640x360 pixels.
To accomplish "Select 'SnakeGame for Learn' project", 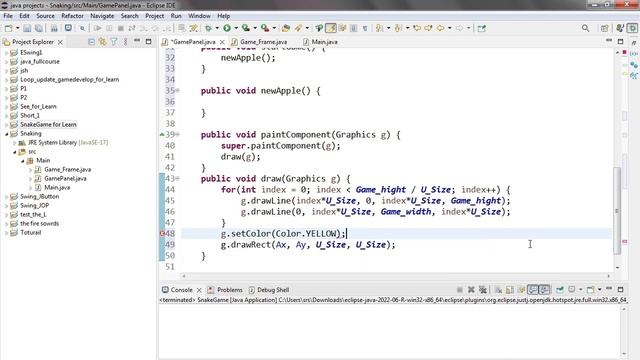I will click(x=48, y=124).
